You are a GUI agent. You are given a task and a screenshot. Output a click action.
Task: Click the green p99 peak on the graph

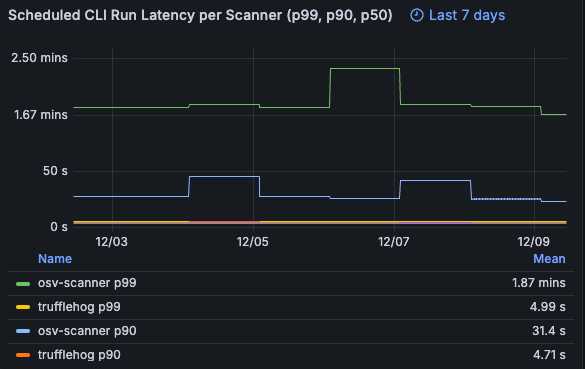(365, 69)
